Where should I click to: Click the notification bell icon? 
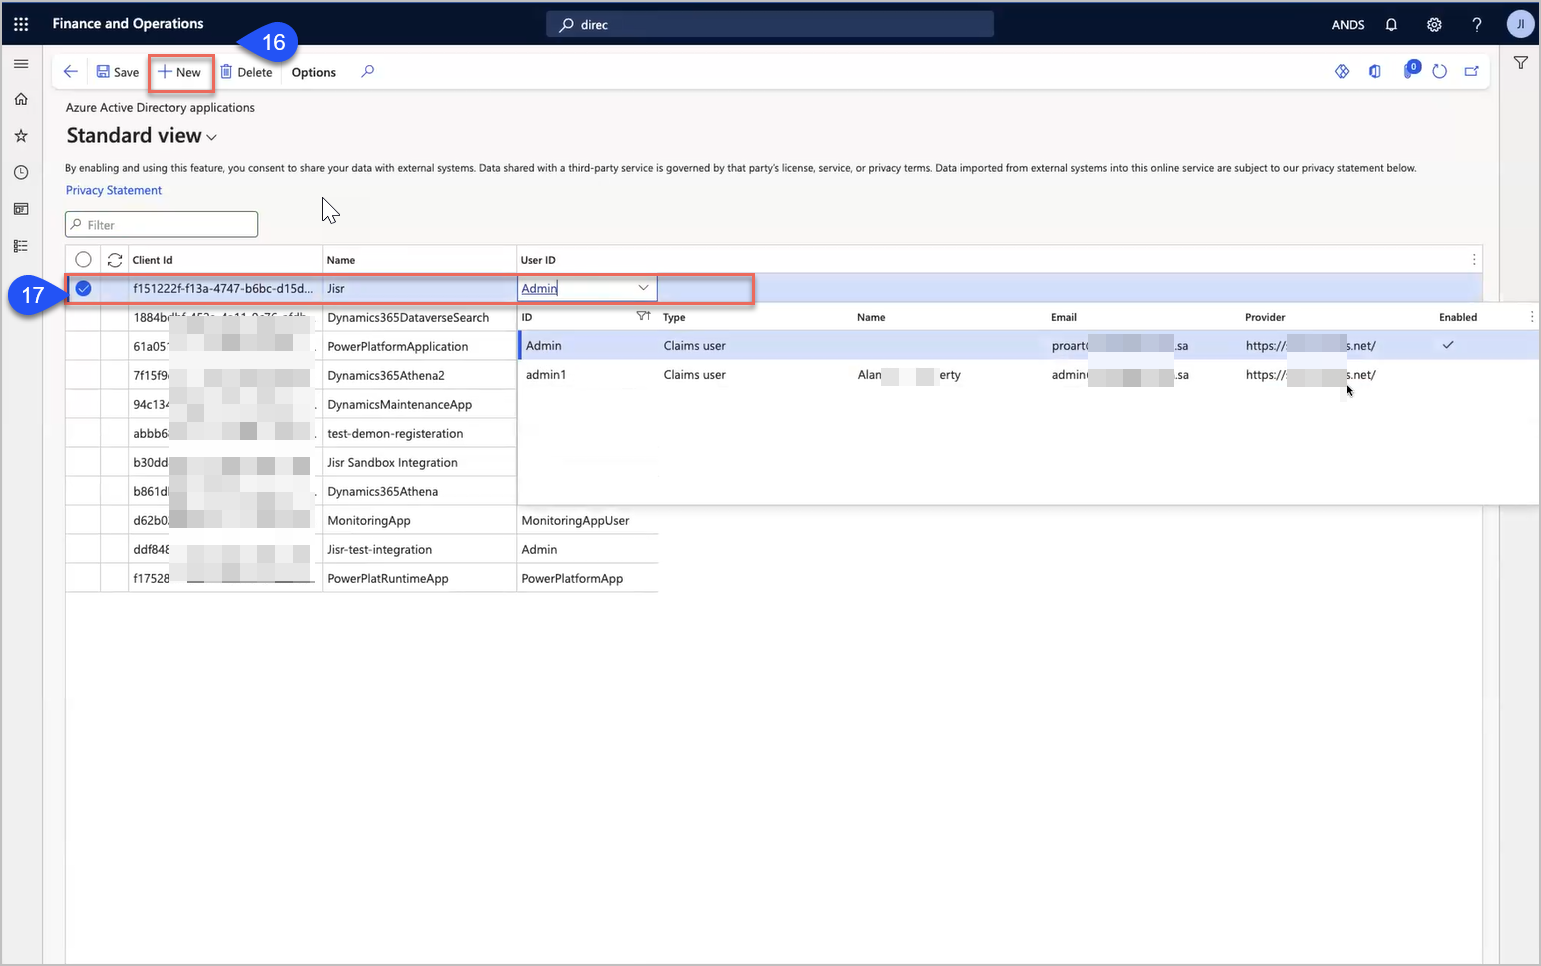coord(1391,24)
